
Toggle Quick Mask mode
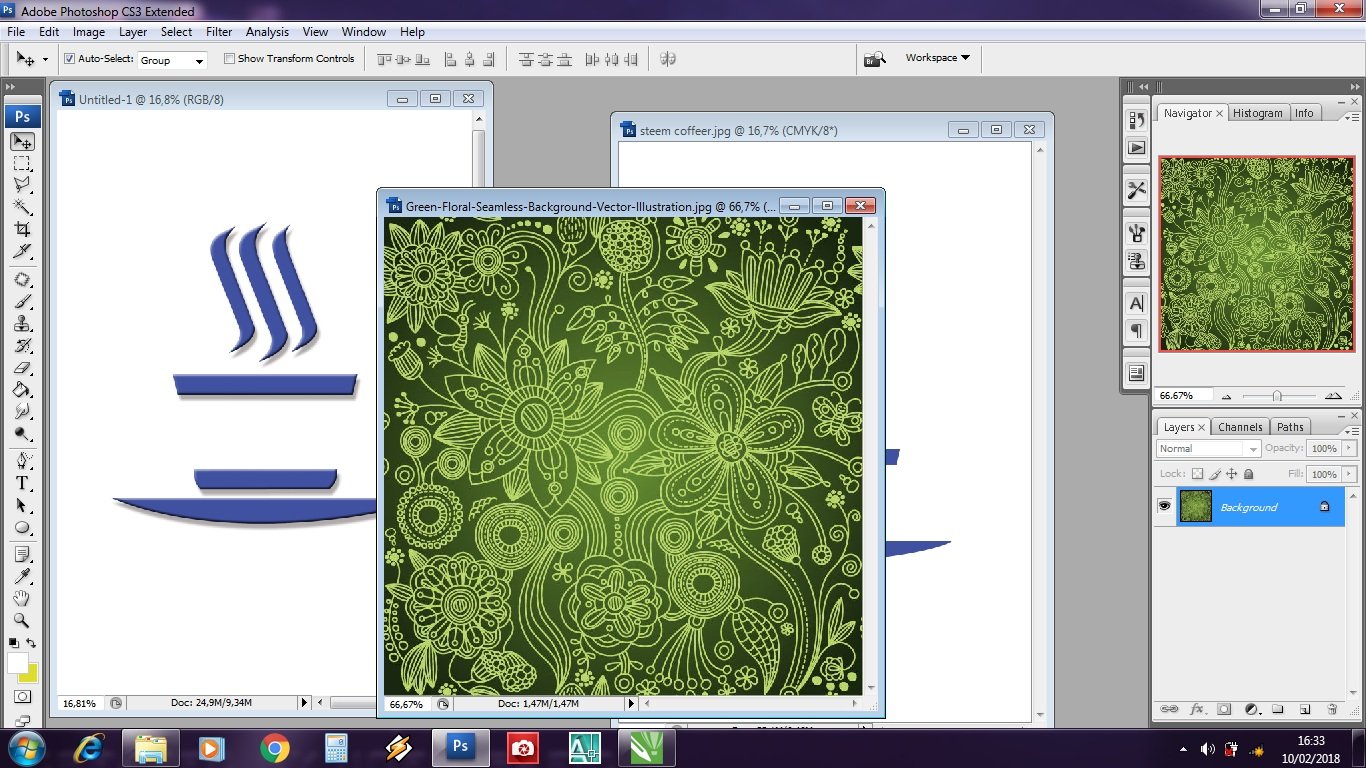(22, 697)
